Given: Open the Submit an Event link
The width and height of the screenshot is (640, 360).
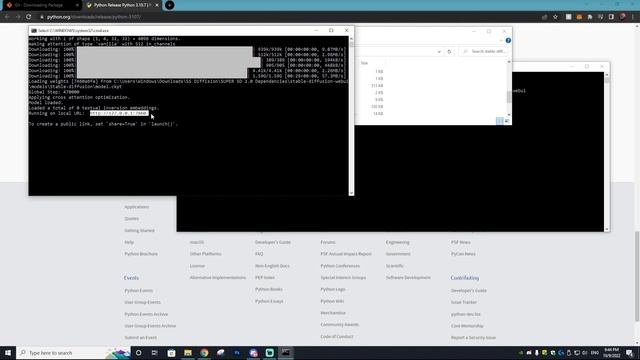Looking at the screenshot, I should pyautogui.click(x=140, y=338).
